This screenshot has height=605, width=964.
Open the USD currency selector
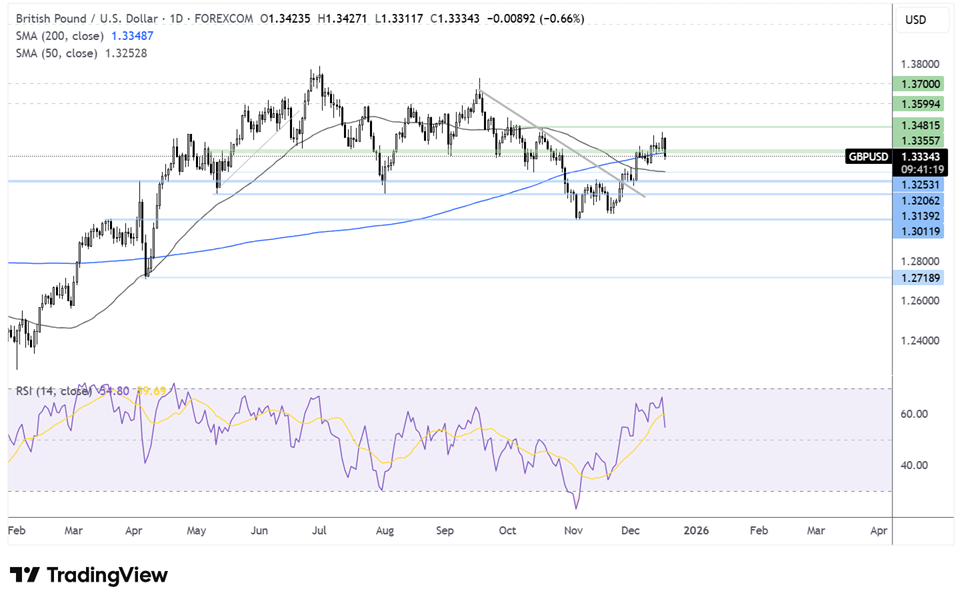pyautogui.click(x=914, y=19)
